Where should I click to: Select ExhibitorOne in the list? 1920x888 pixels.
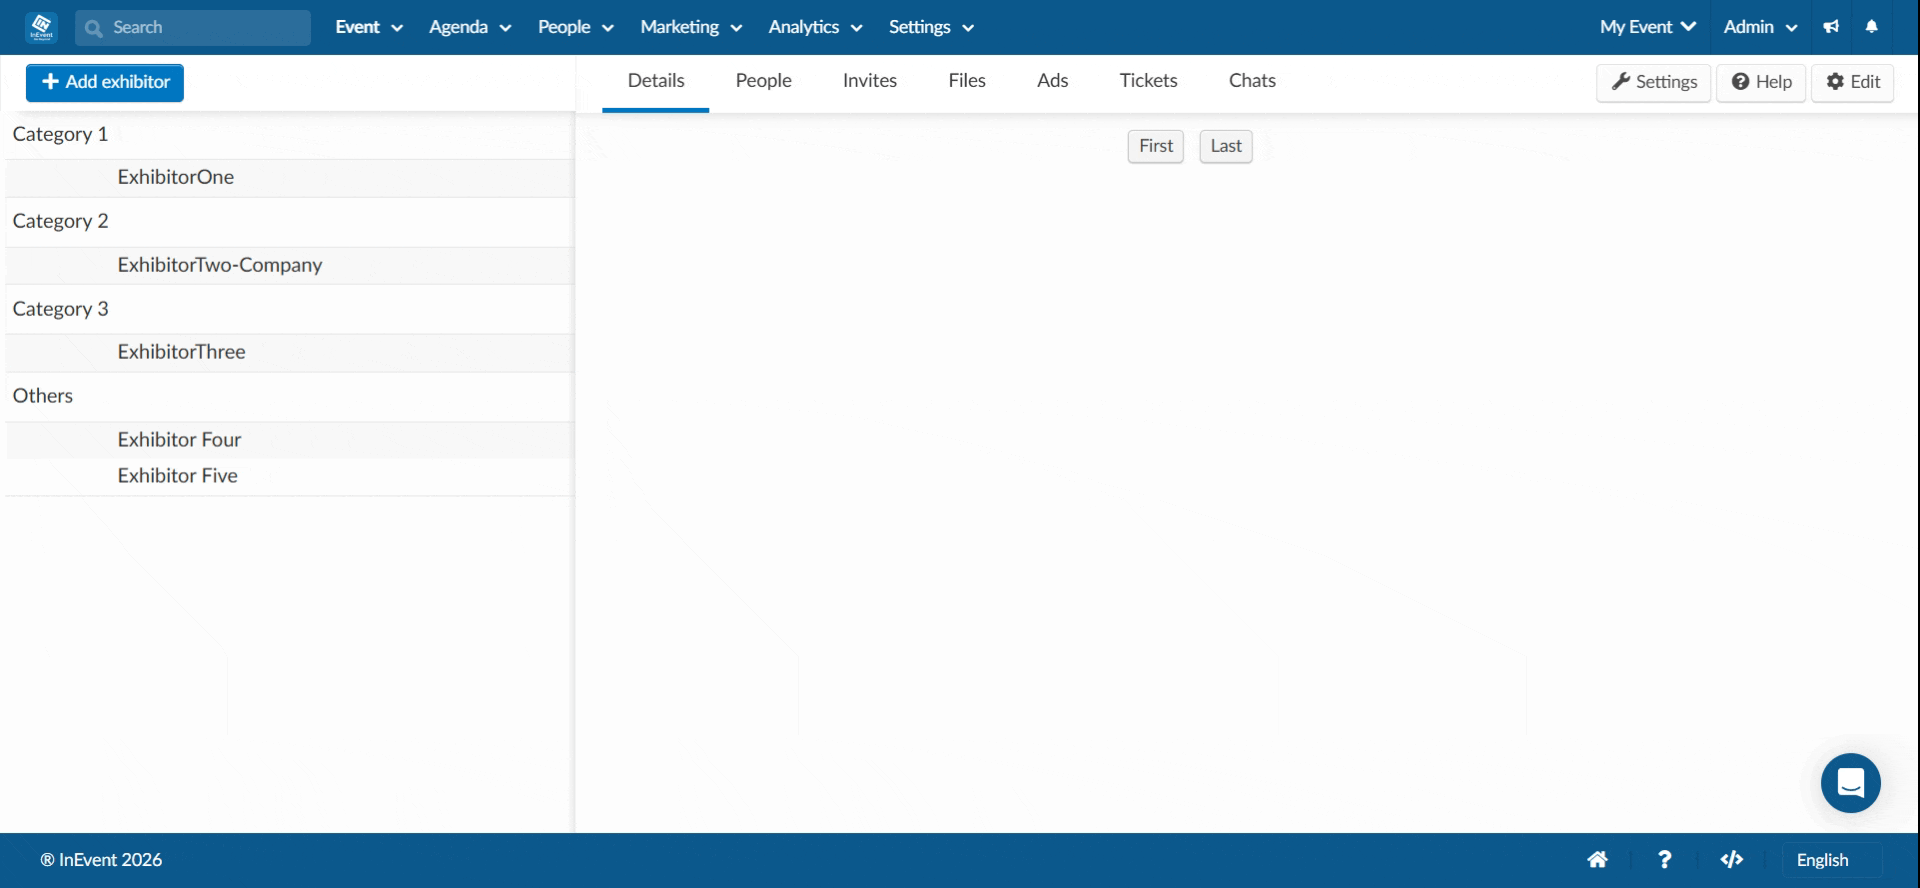coord(290,178)
